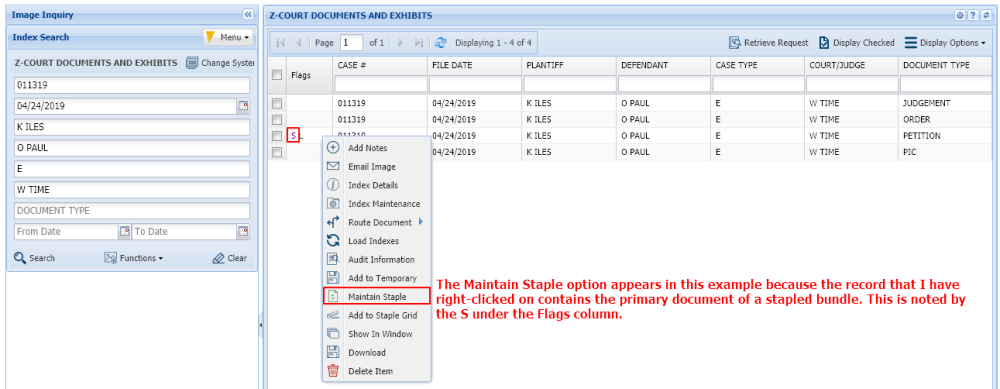Screen dimensions: 1000x389
Task: Select Maintain Staple menu option
Action: 377,297
